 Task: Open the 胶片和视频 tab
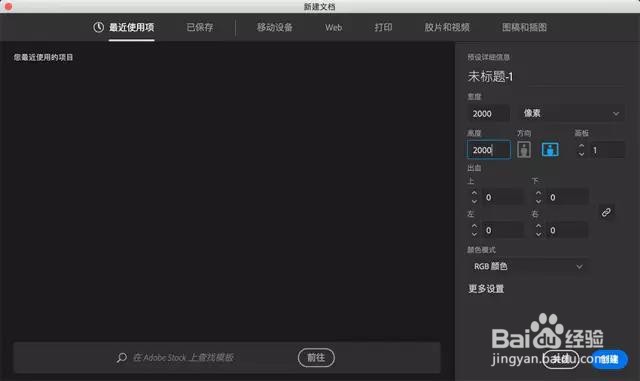click(x=447, y=27)
